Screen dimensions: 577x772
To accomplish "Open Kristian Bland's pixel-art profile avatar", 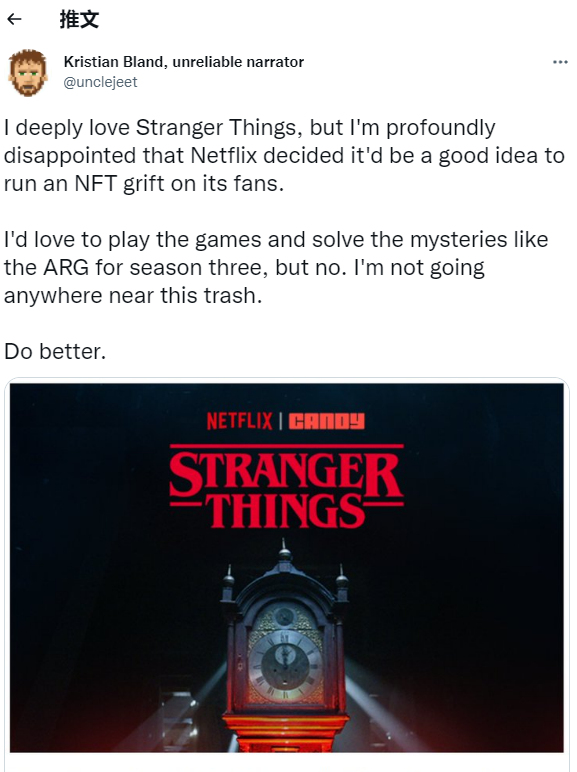I will point(28,72).
